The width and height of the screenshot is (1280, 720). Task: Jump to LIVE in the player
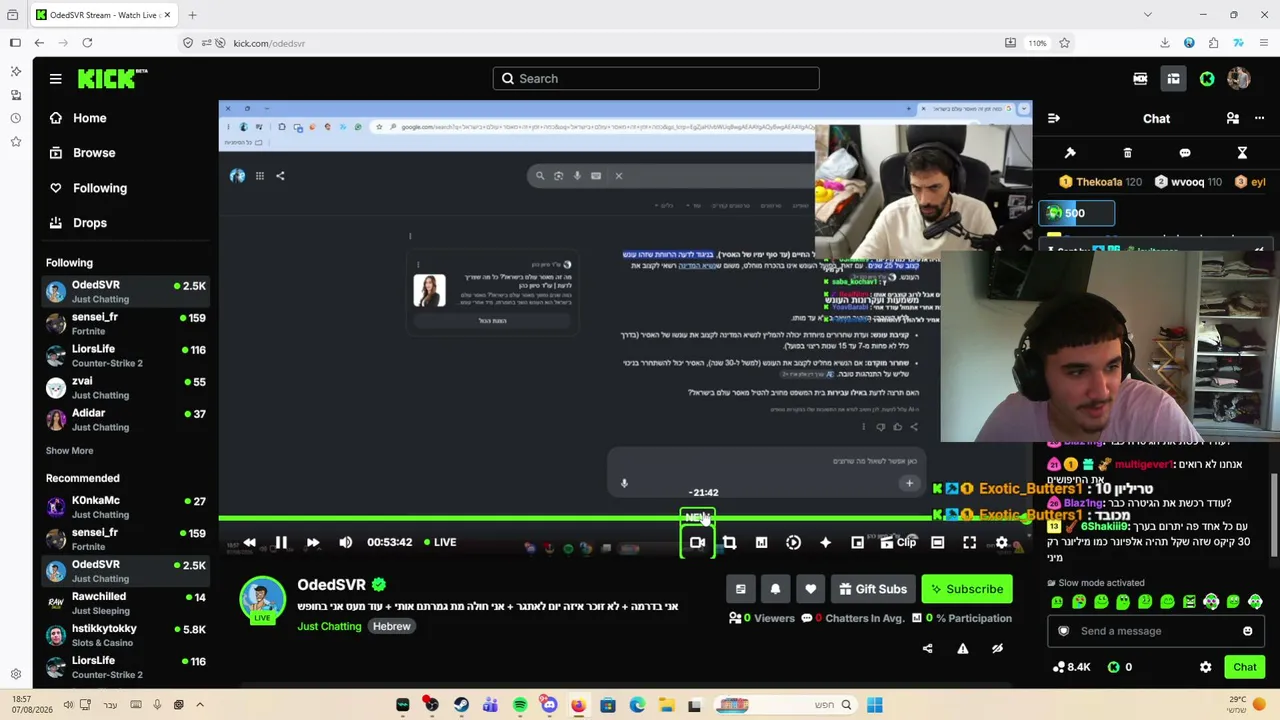point(440,542)
